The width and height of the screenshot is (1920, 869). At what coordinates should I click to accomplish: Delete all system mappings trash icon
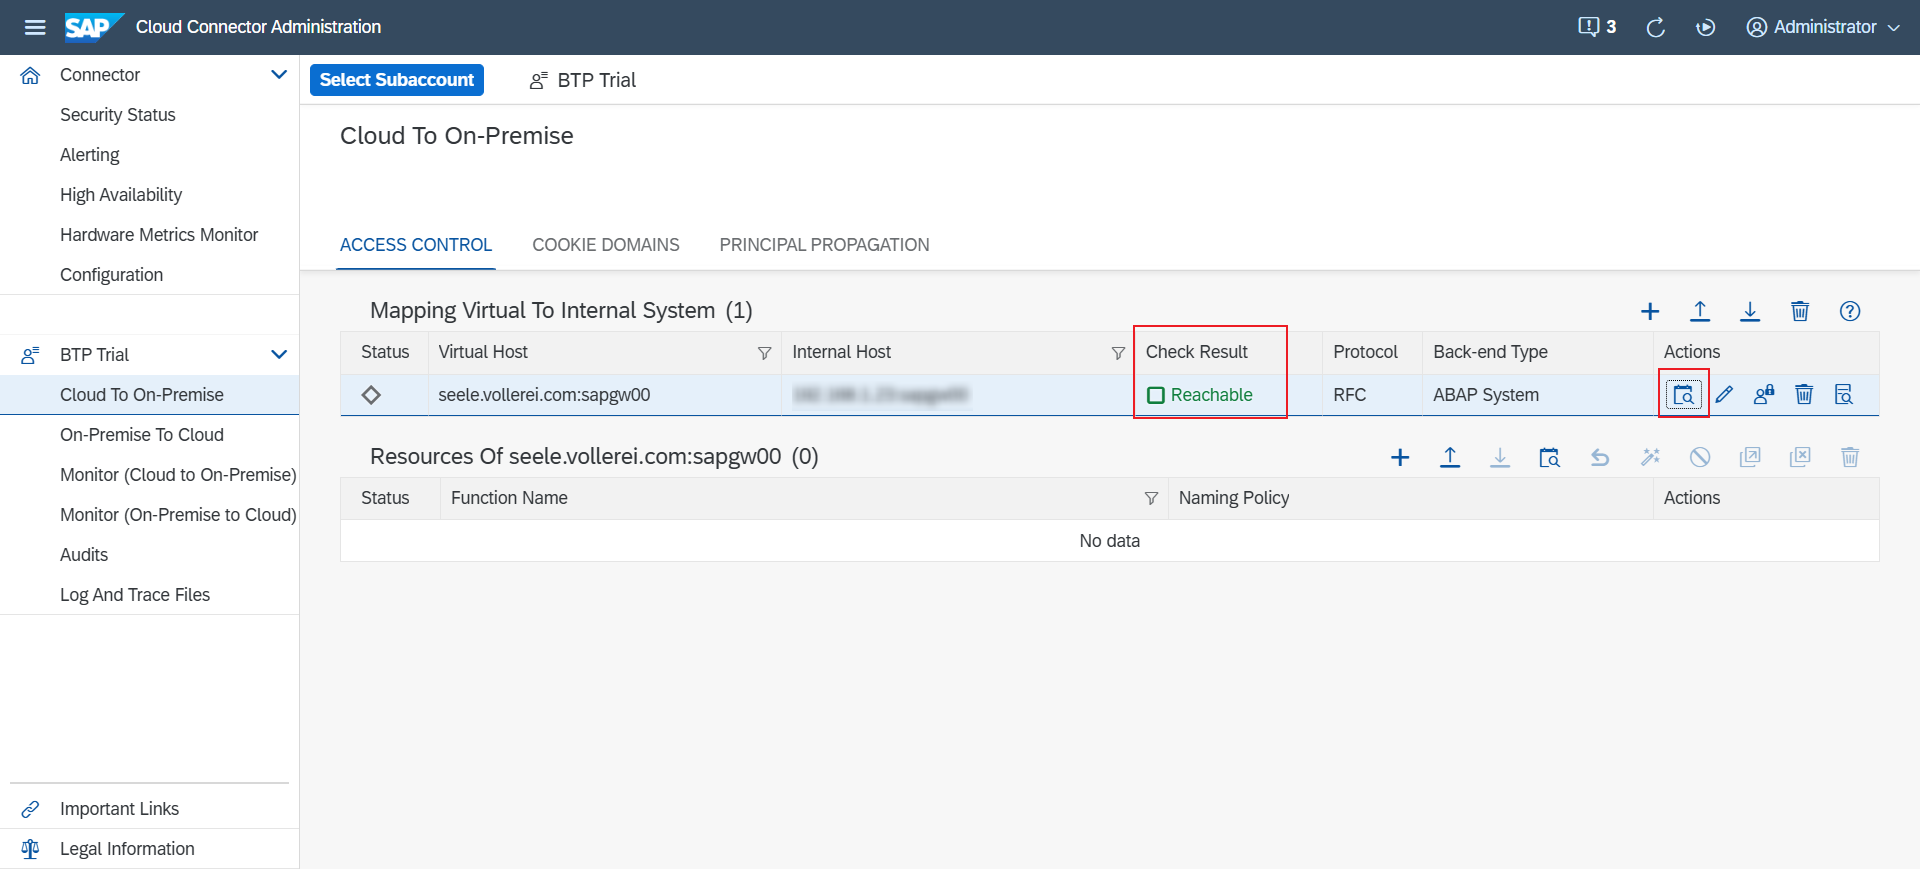[1800, 311]
